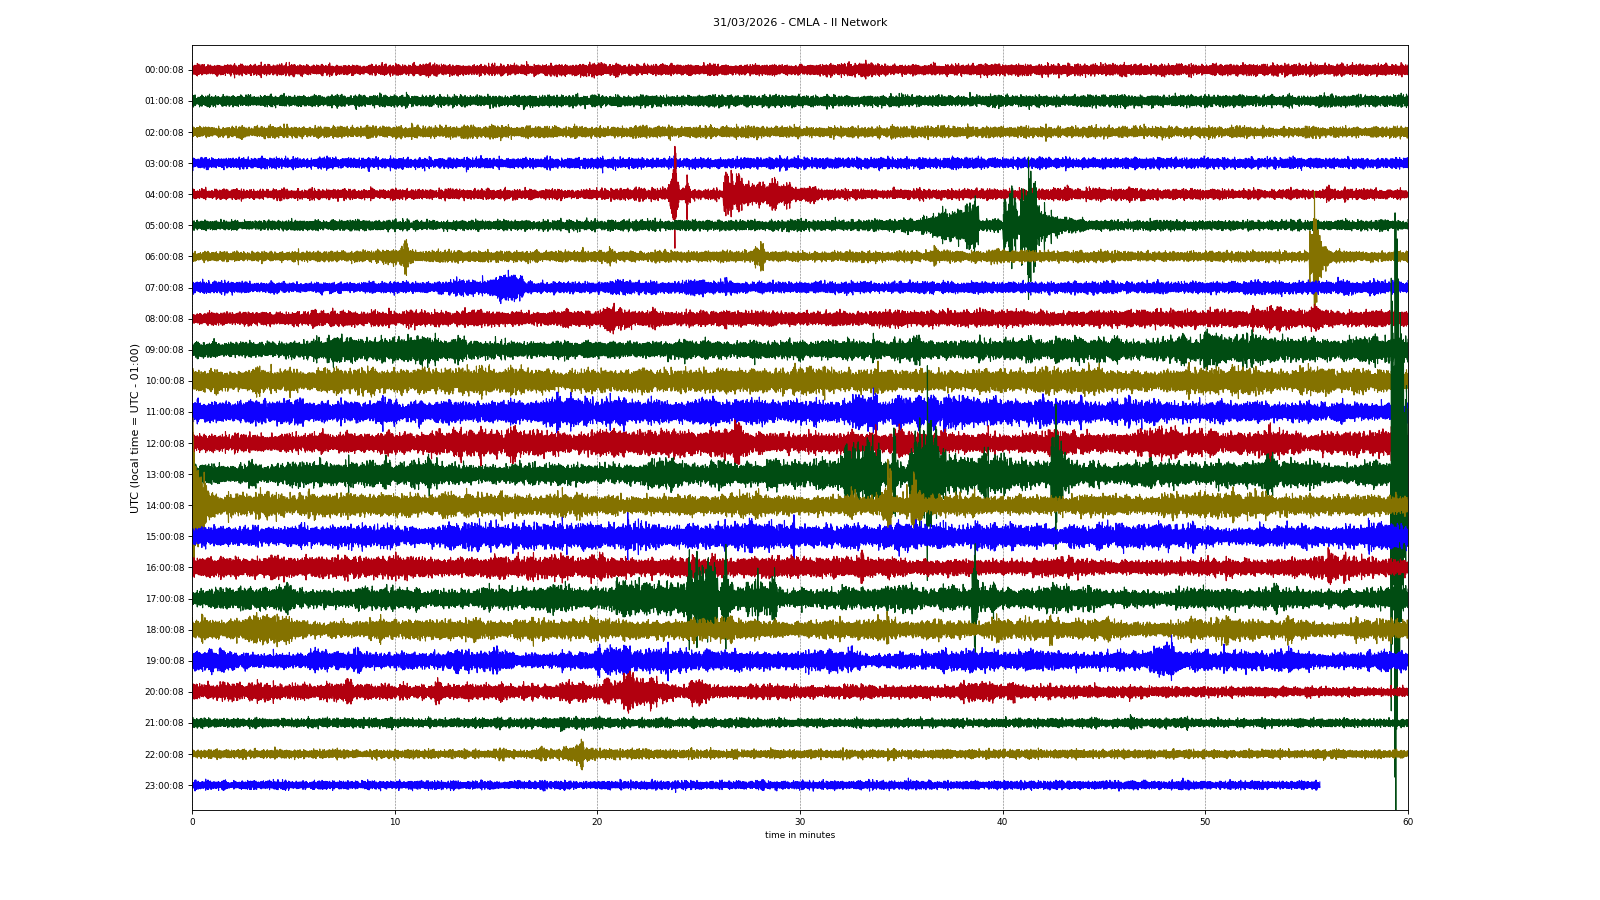Click the '20:00:08' row label
Image resolution: width=1600 pixels, height=900 pixels.
pyautogui.click(x=164, y=692)
